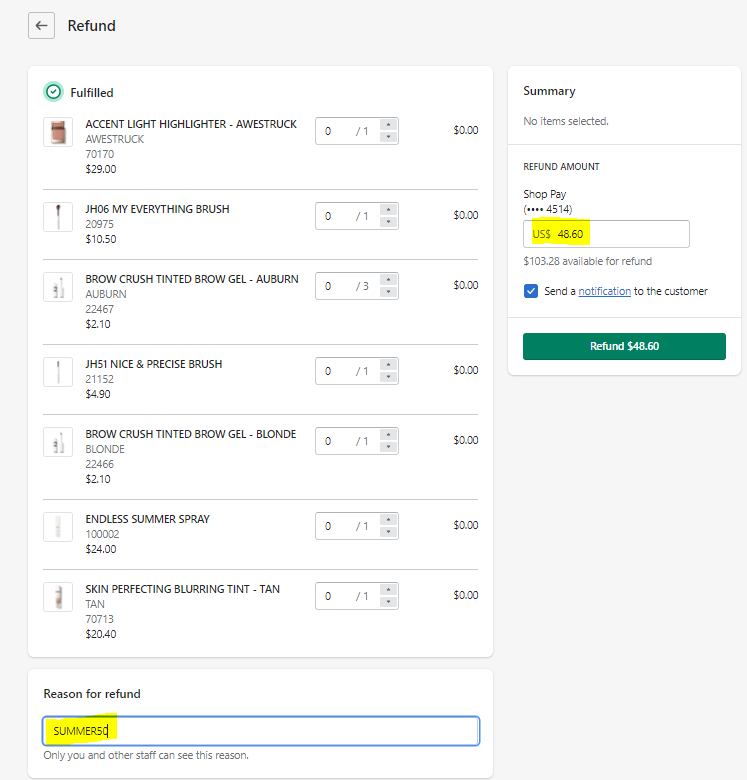Click the staff-only reason helper text
Image resolution: width=747 pixels, height=780 pixels.
(146, 755)
